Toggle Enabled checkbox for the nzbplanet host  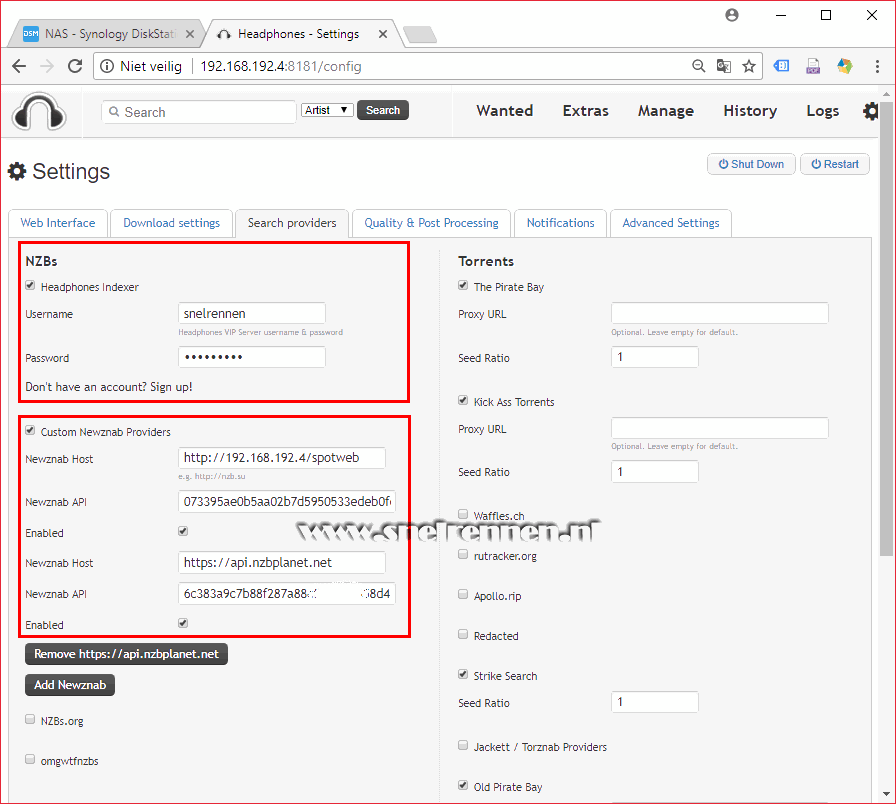coord(183,623)
